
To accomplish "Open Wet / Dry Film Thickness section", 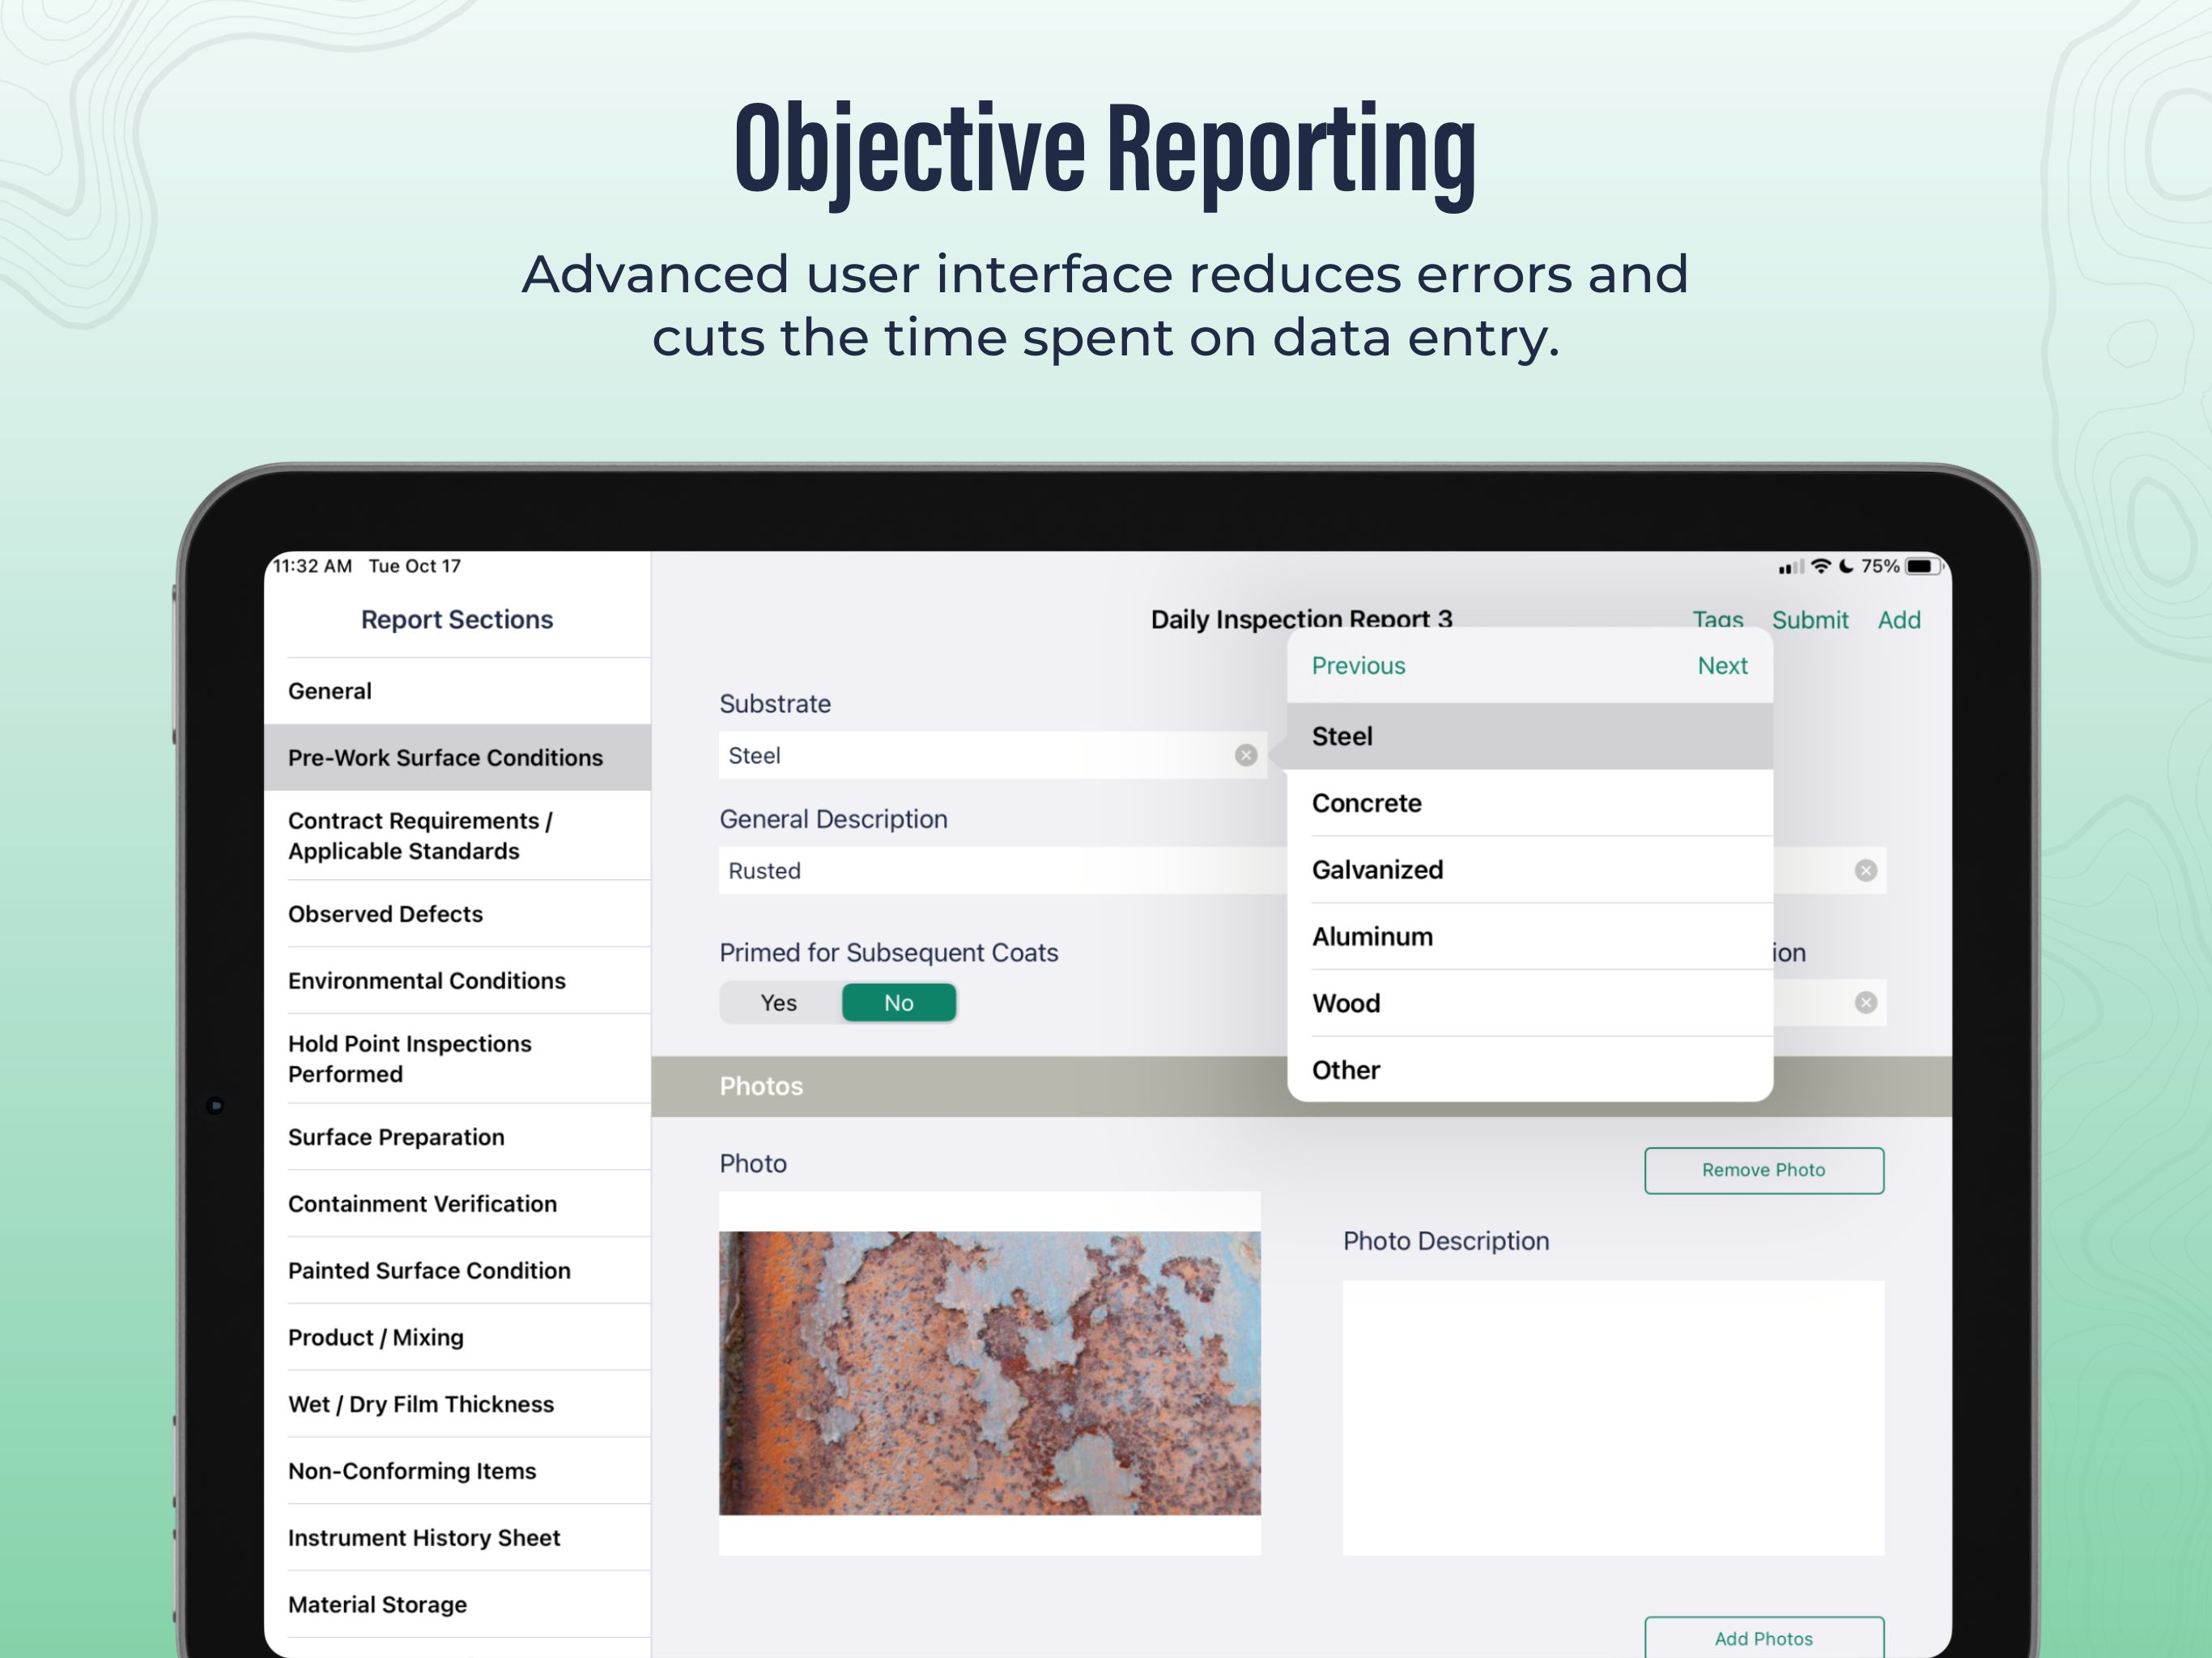I will (457, 1404).
